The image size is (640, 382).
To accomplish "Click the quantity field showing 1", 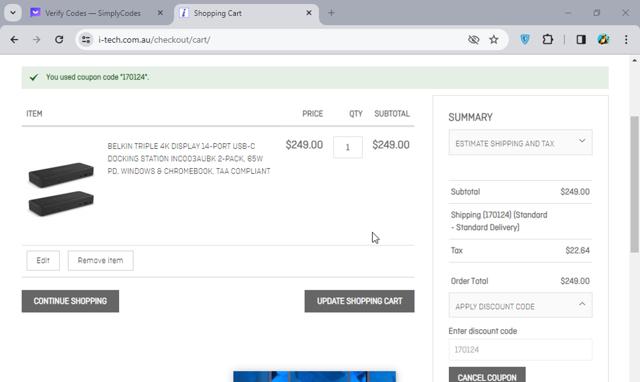I will pos(347,147).
